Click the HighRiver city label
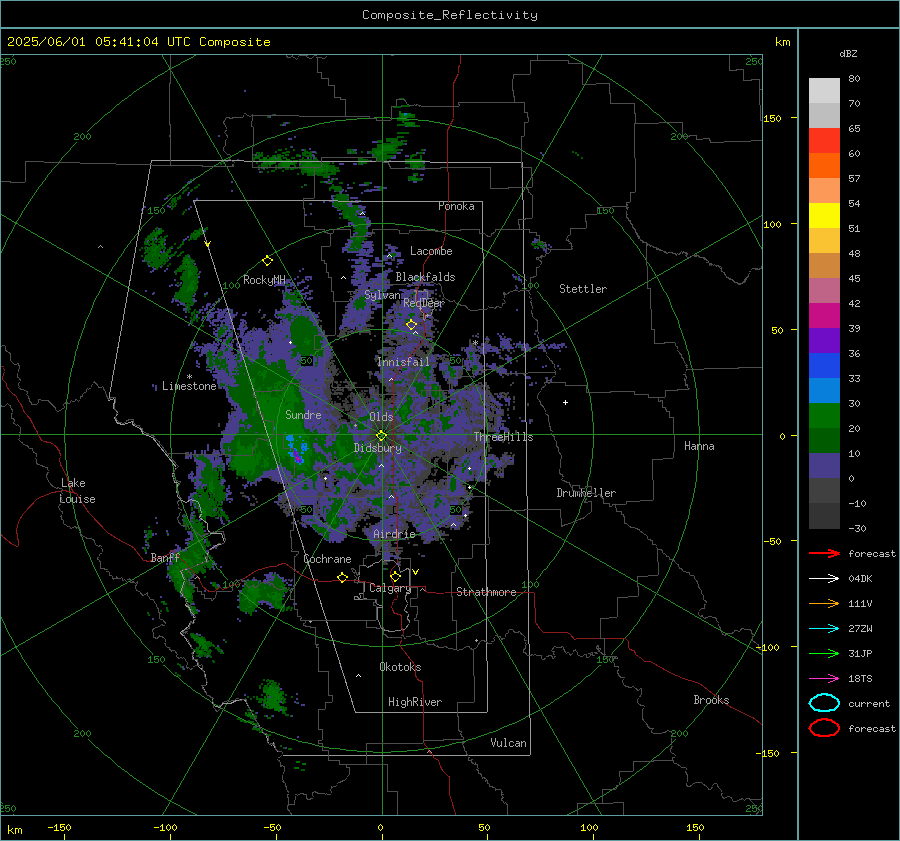 pos(415,702)
